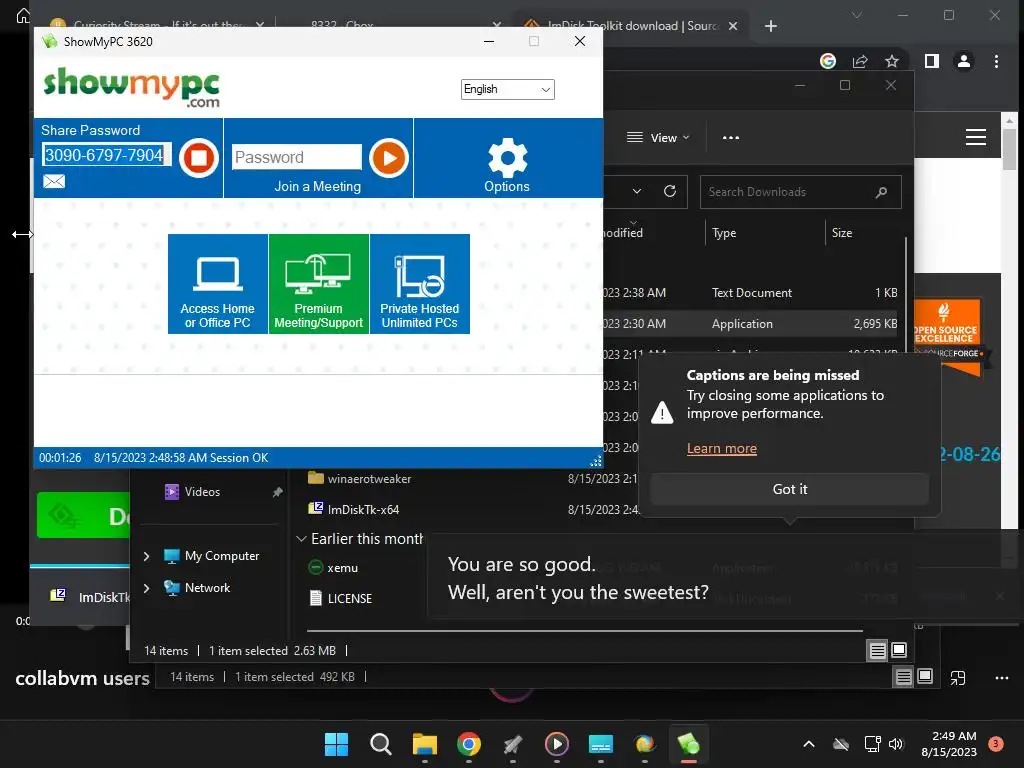Focus the Join a Meeting password field
Image resolution: width=1024 pixels, height=768 pixels.
pos(296,157)
